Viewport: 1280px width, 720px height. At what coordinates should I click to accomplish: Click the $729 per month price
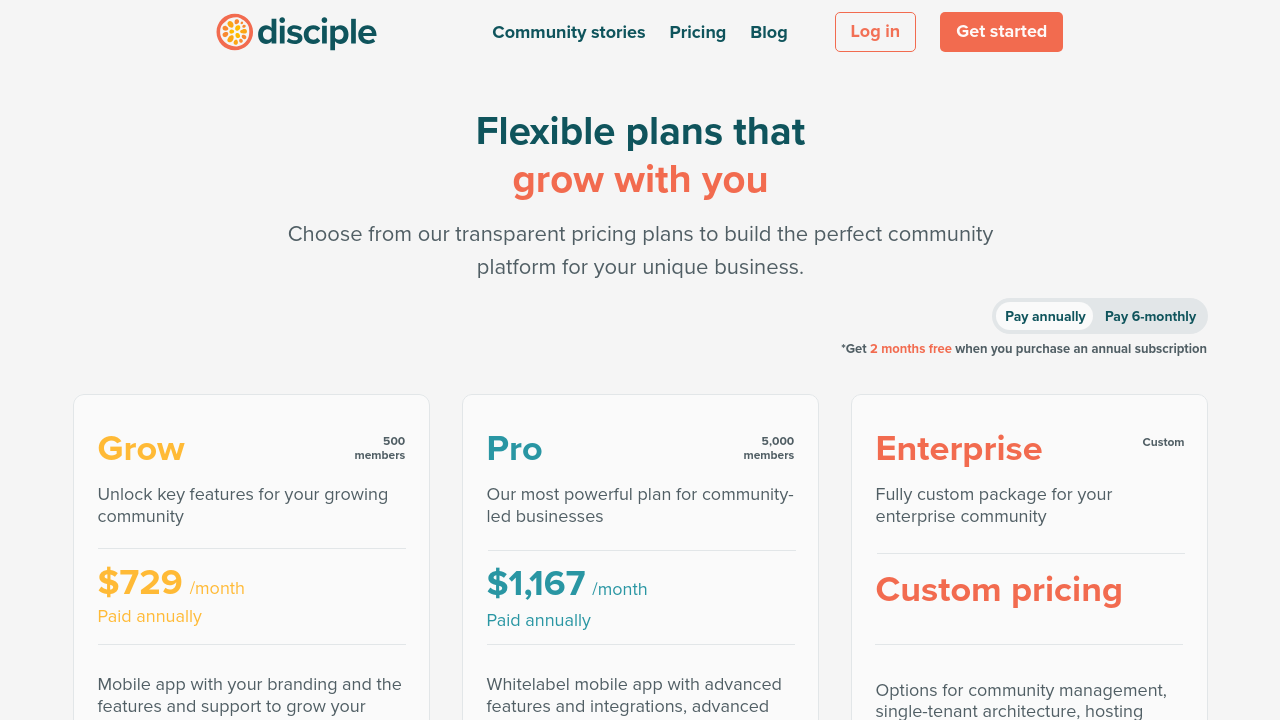(140, 582)
